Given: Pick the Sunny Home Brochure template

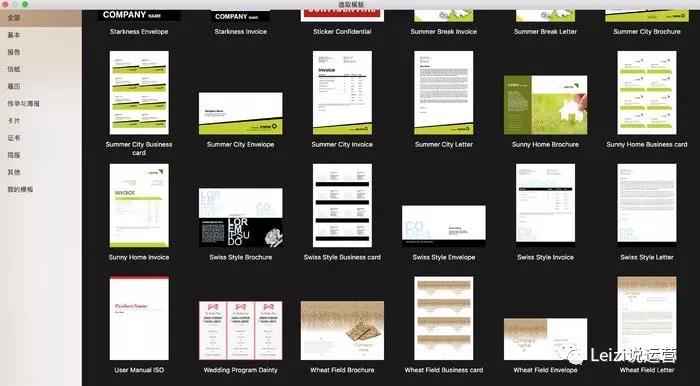Looking at the screenshot, I should (x=545, y=105).
